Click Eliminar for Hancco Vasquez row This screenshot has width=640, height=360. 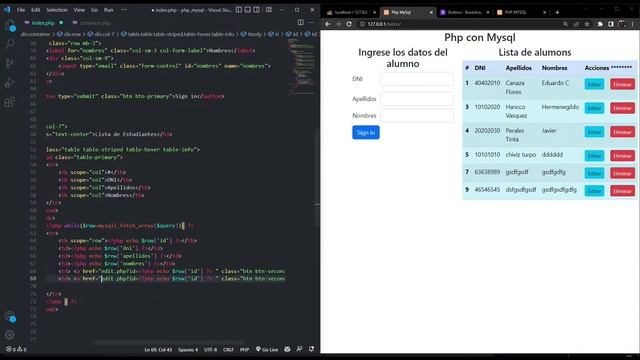622,108
